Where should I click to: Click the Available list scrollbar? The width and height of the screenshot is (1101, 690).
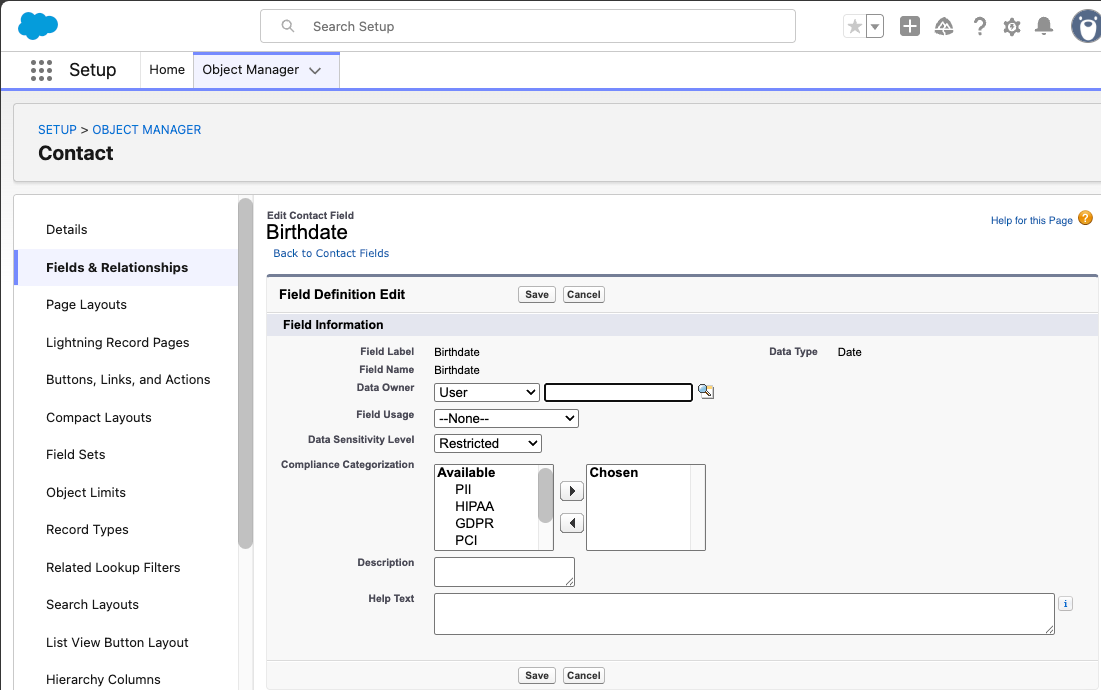point(545,496)
